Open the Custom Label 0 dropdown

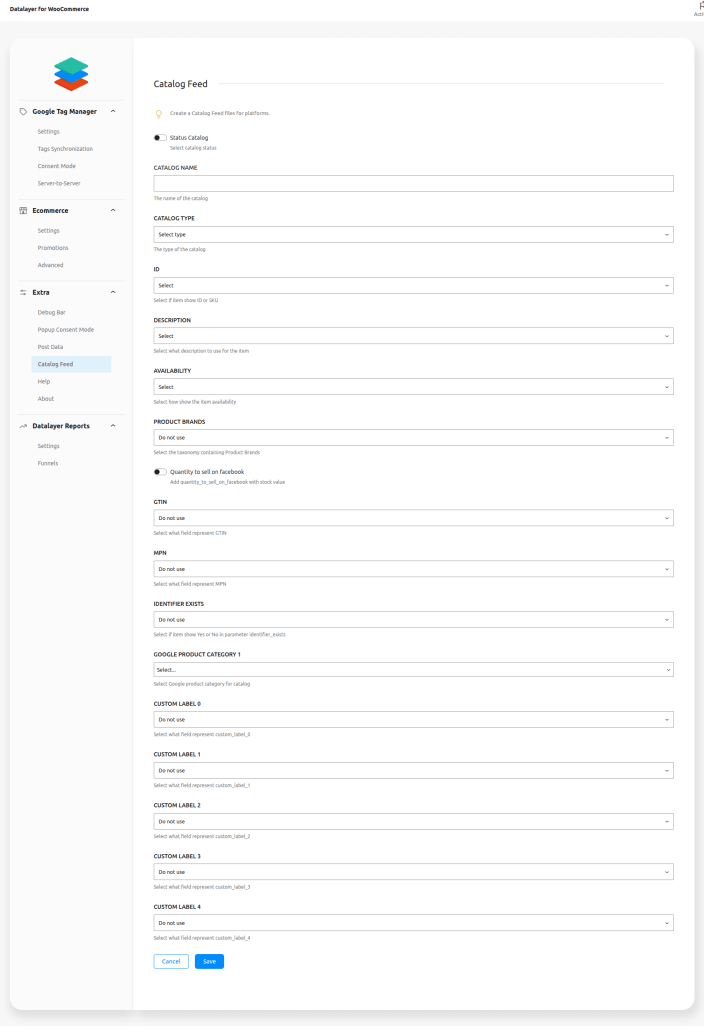[413, 720]
